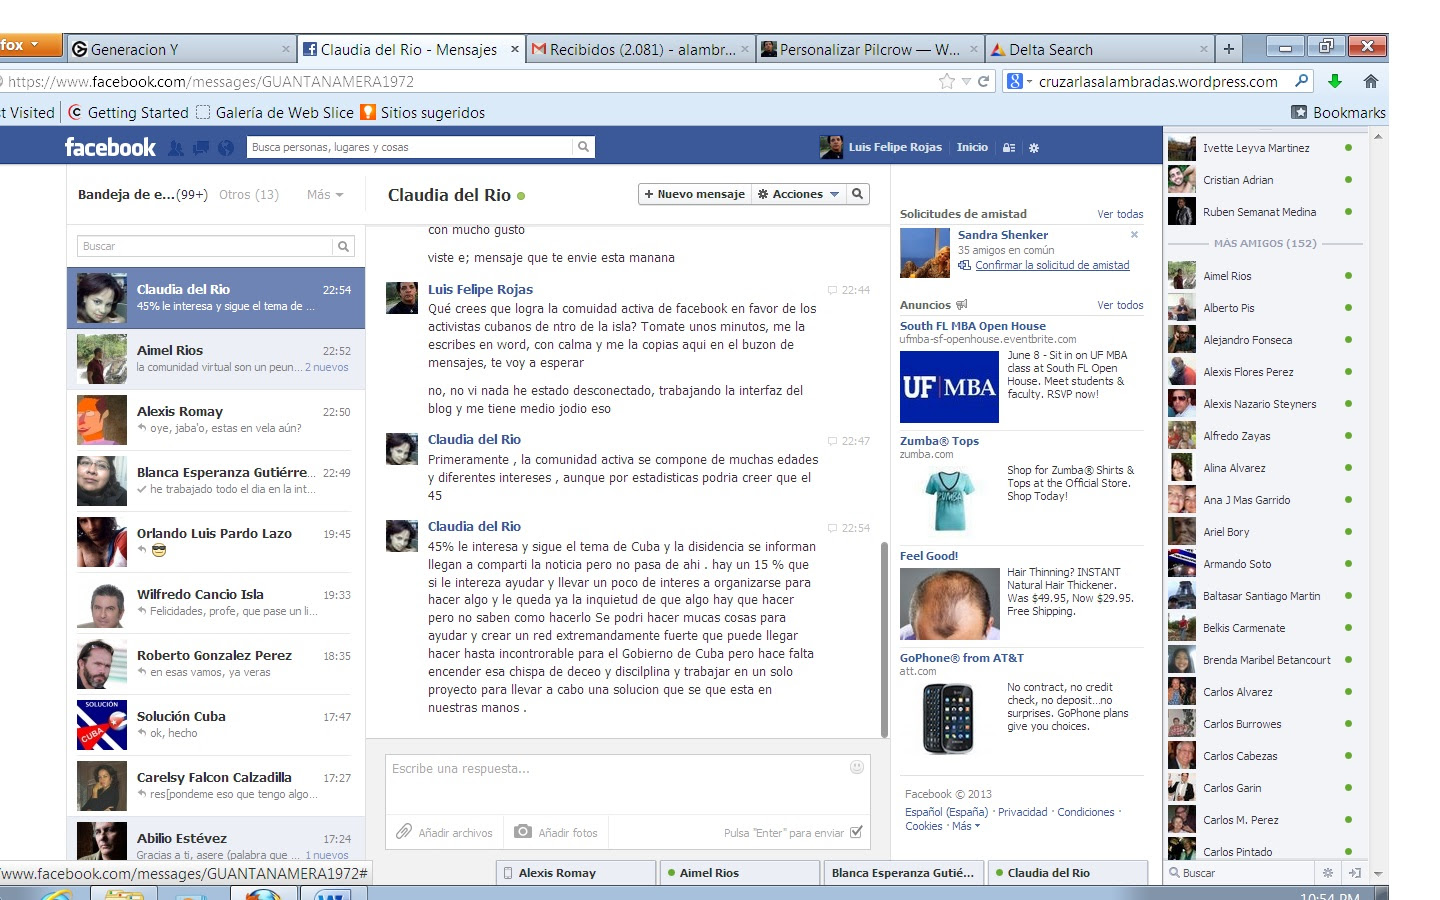1440x900 pixels.
Task: Click Inicio in the Facebook header
Action: click(972, 147)
